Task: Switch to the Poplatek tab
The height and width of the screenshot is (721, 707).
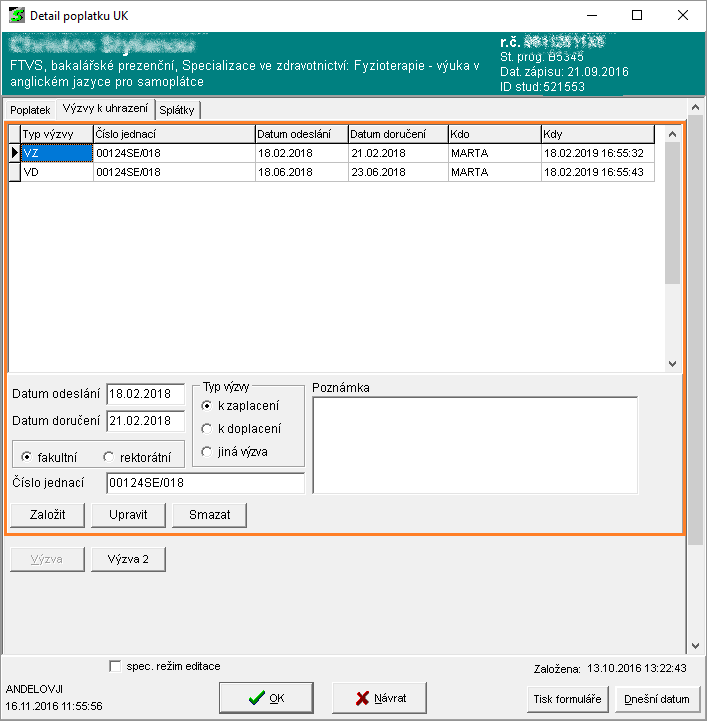Action: coord(30,110)
